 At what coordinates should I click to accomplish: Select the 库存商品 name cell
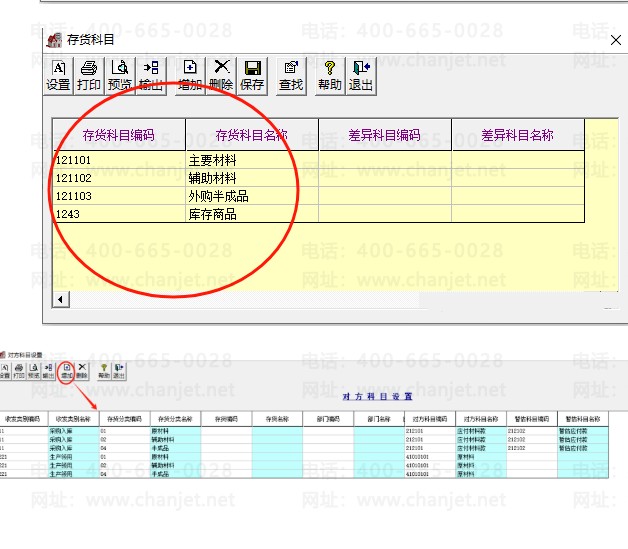pyautogui.click(x=252, y=214)
